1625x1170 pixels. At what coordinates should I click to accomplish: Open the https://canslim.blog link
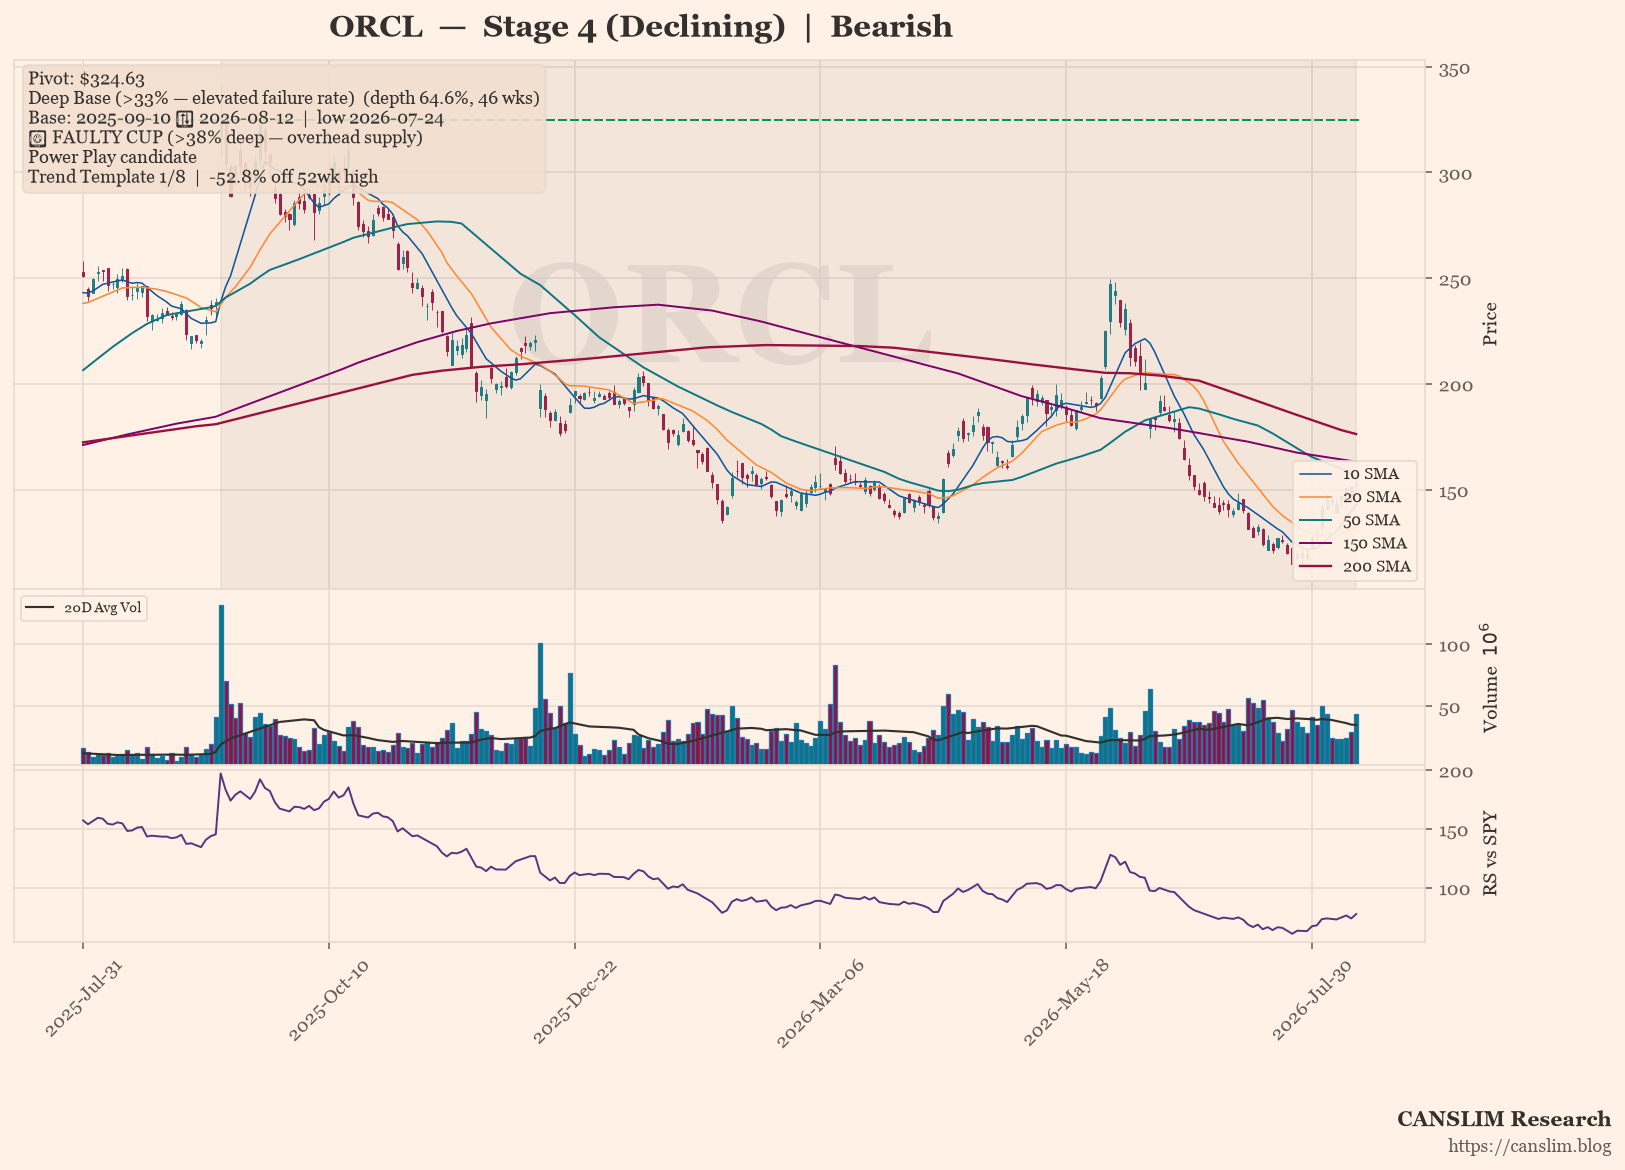(1530, 1146)
